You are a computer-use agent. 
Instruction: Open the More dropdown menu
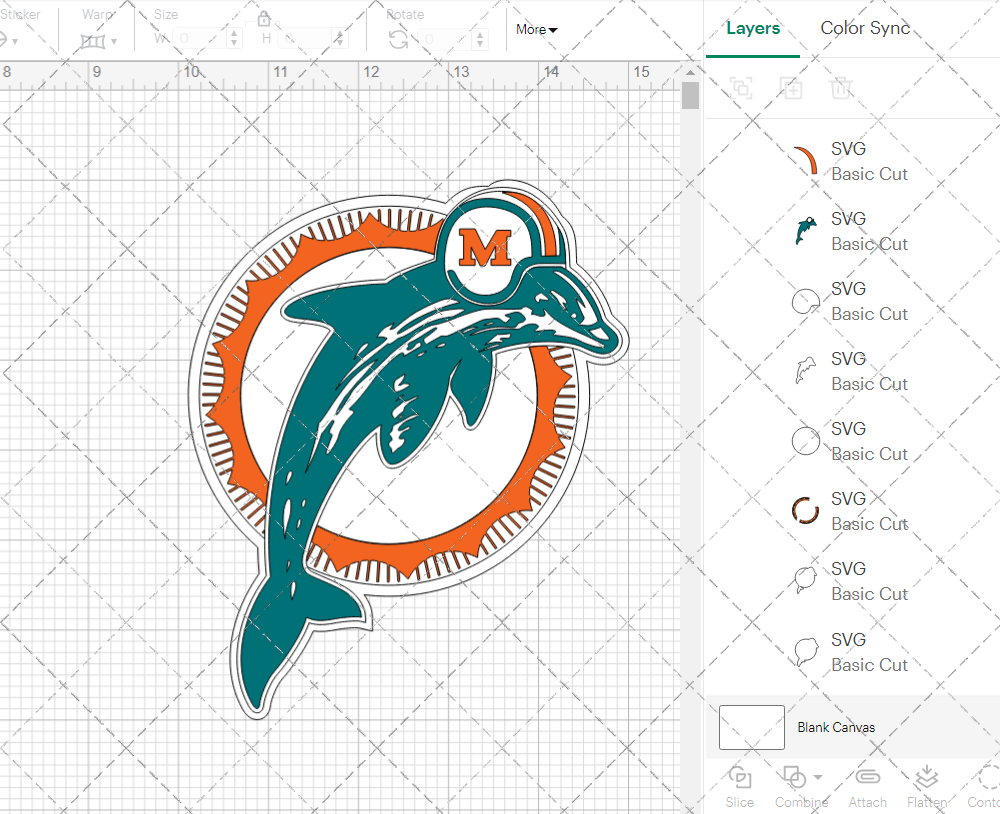537,30
